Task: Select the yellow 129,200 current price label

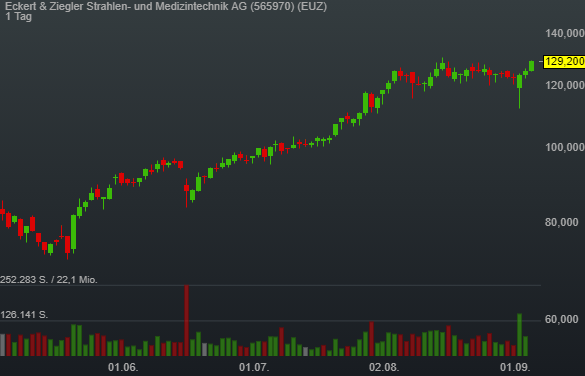Action: (564, 61)
